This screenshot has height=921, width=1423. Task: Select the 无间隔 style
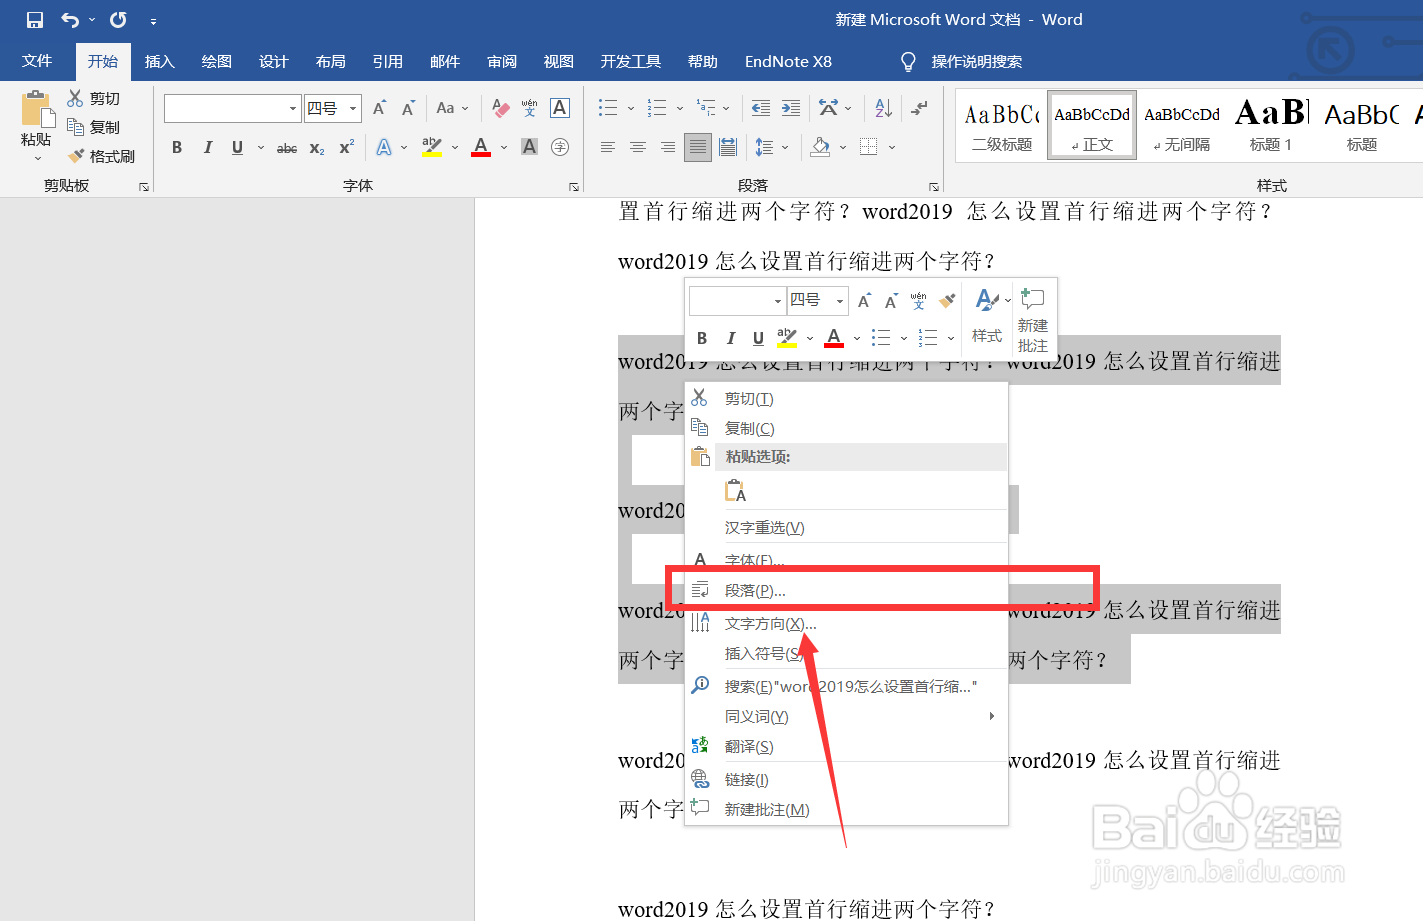1182,125
